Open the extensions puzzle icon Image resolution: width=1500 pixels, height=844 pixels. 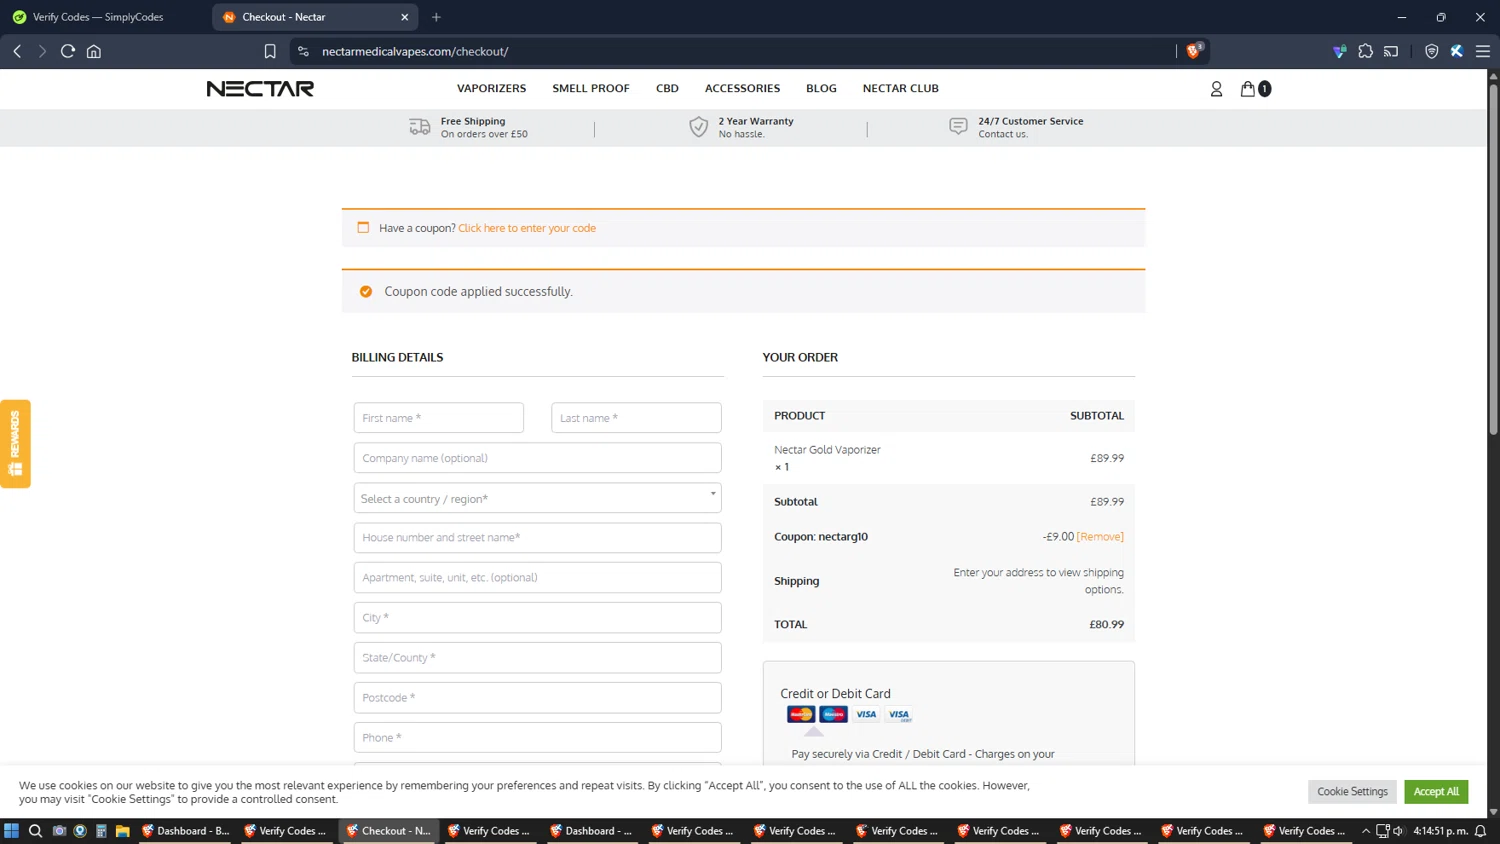[1365, 51]
